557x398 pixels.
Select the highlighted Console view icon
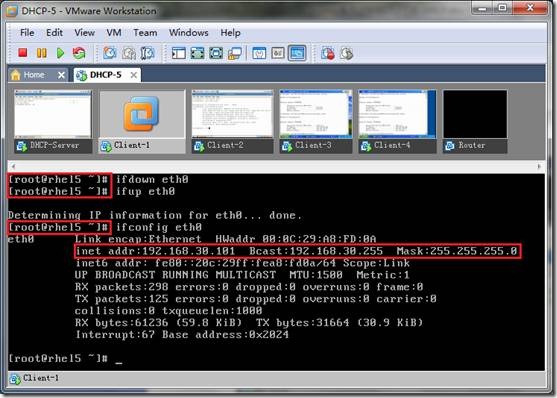(297, 53)
